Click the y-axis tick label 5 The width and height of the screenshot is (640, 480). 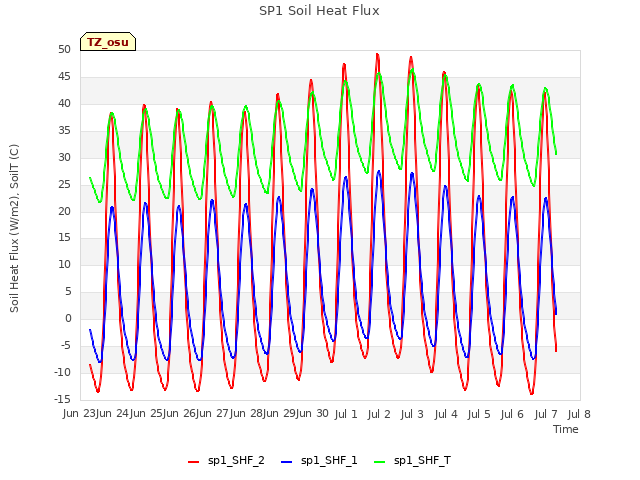(68, 291)
